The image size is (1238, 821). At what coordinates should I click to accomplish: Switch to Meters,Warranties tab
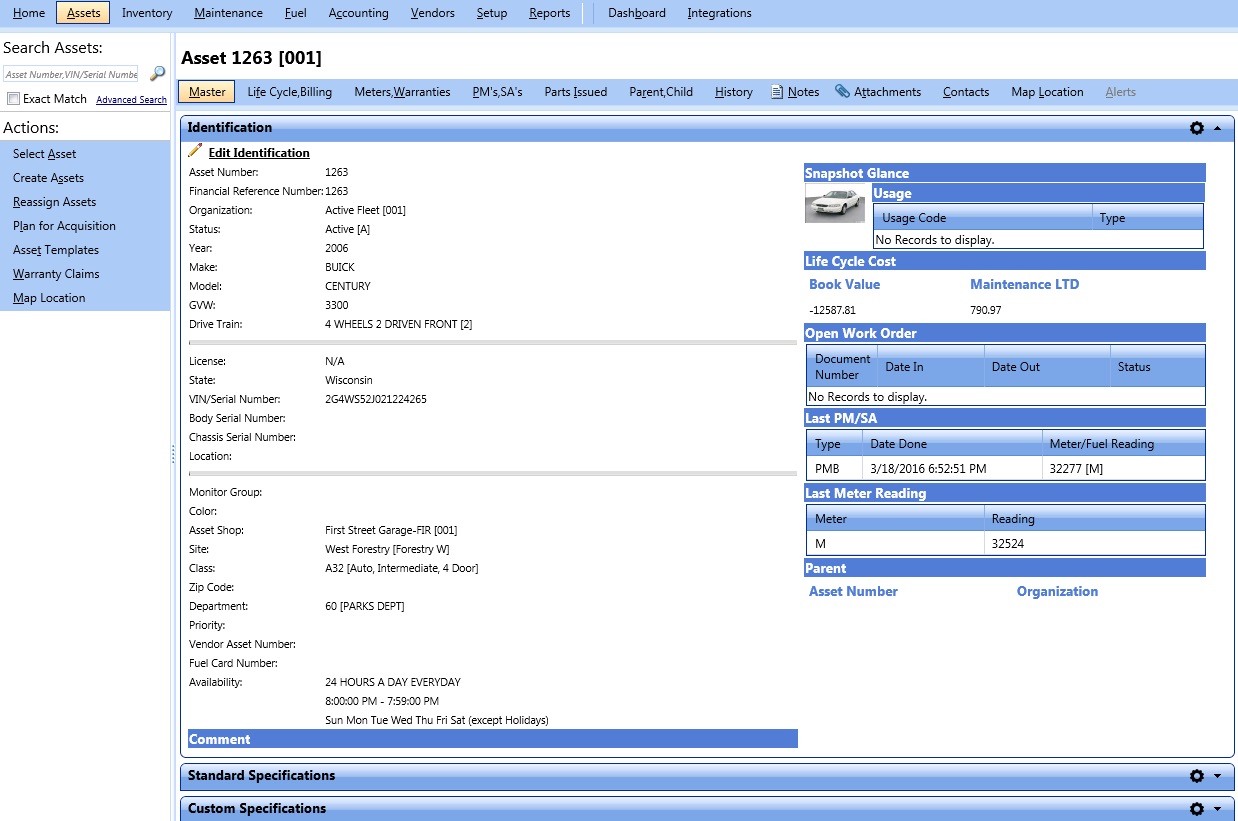(x=402, y=92)
